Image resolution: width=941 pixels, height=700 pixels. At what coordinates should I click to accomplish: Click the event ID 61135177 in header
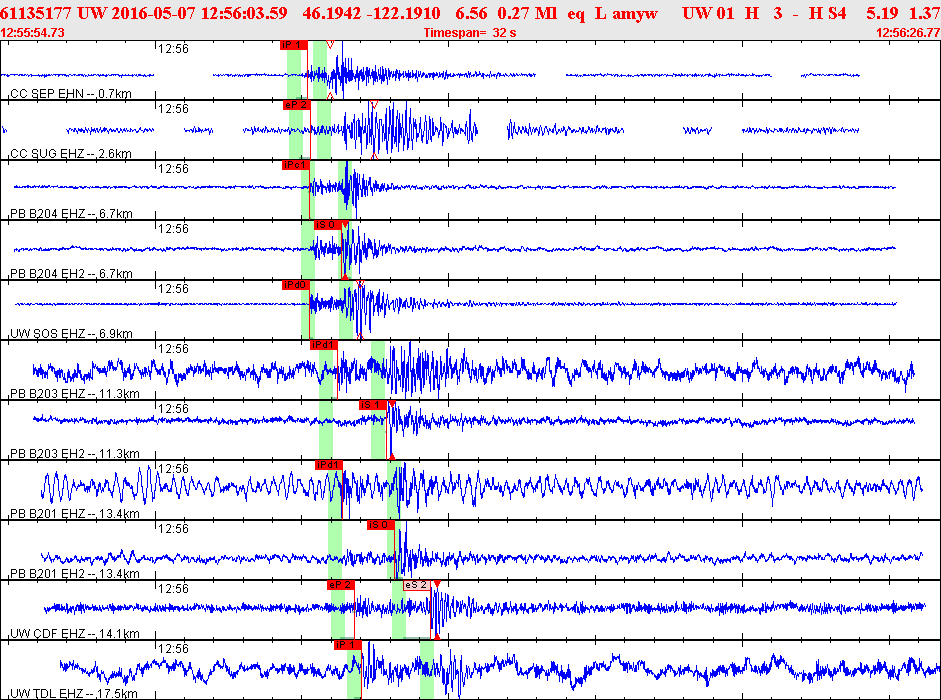[x=35, y=13]
